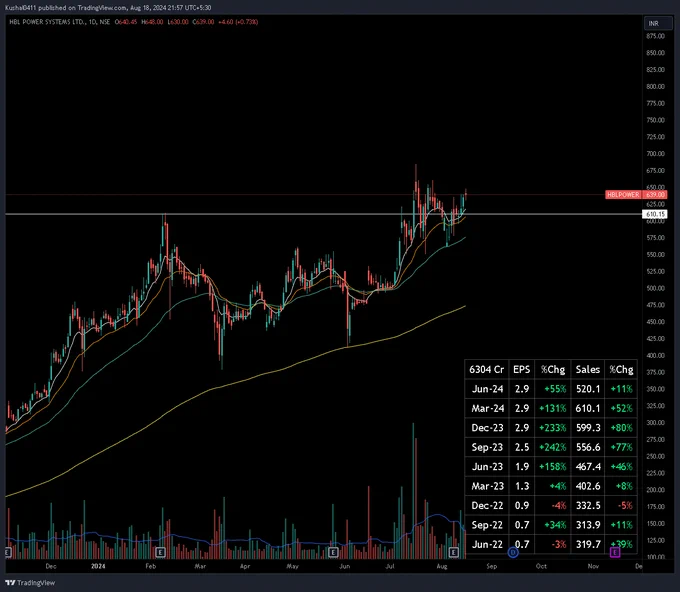Click the 'Dec-23' row label

coord(487,428)
